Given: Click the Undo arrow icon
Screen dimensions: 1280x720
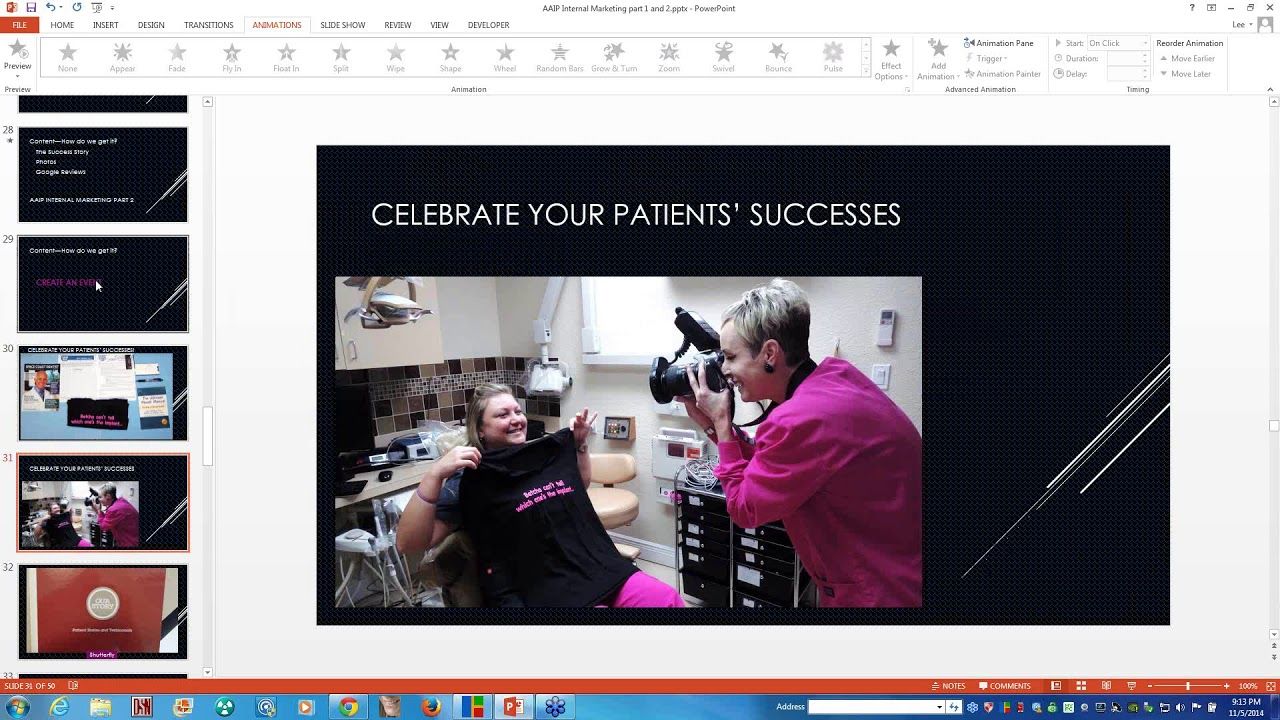Looking at the screenshot, I should click(x=50, y=7).
